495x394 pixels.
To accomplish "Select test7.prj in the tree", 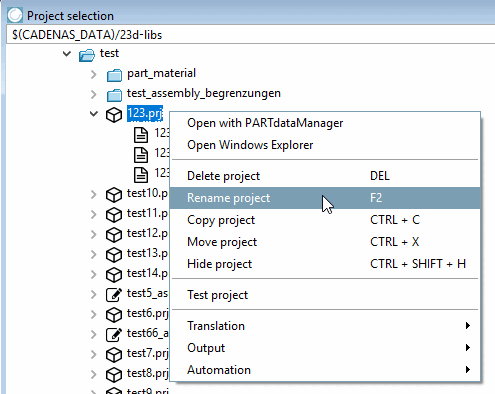I will pos(148,353).
